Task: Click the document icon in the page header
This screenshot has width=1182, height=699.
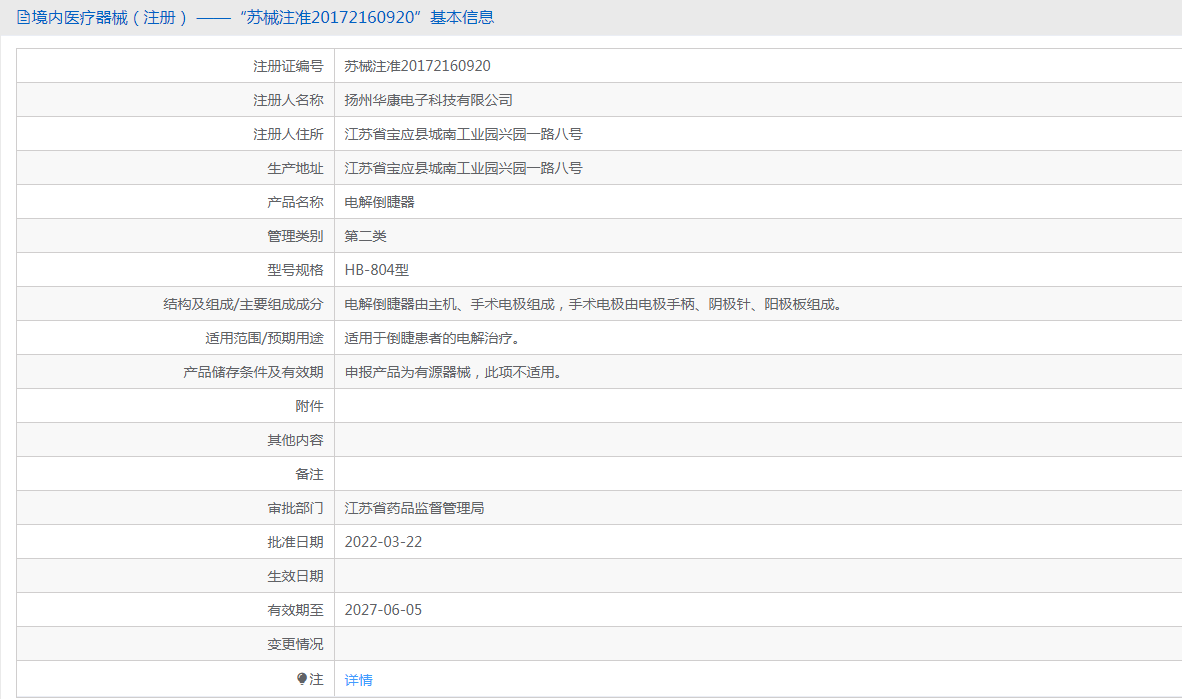Action: pyautogui.click(x=23, y=17)
